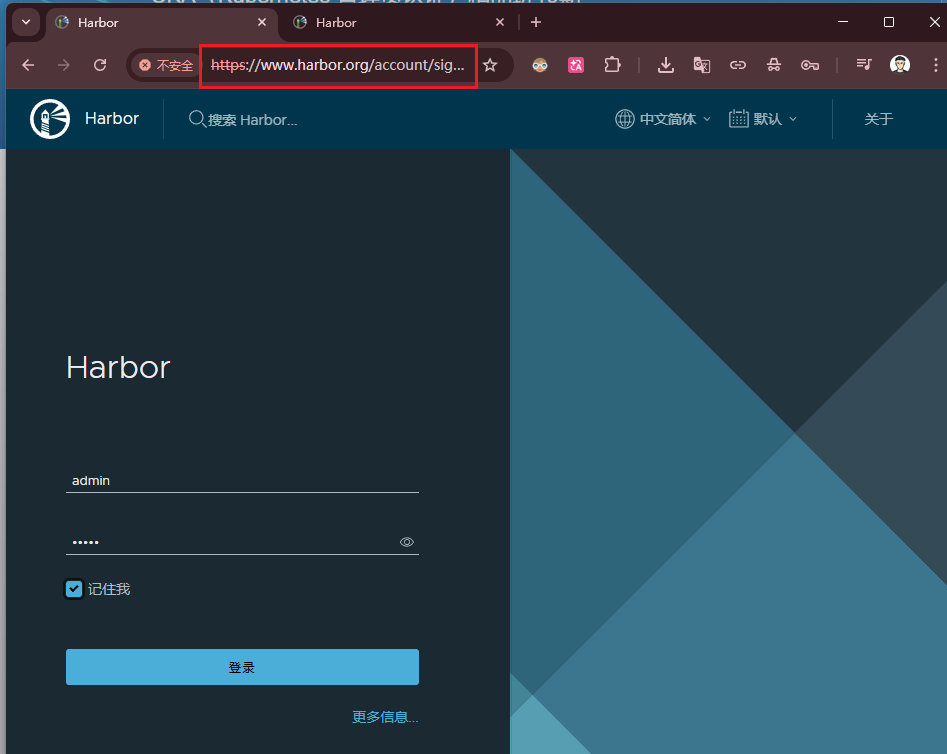Click the Harbor lighthouse logo
This screenshot has height=754, width=947.
(x=50, y=118)
